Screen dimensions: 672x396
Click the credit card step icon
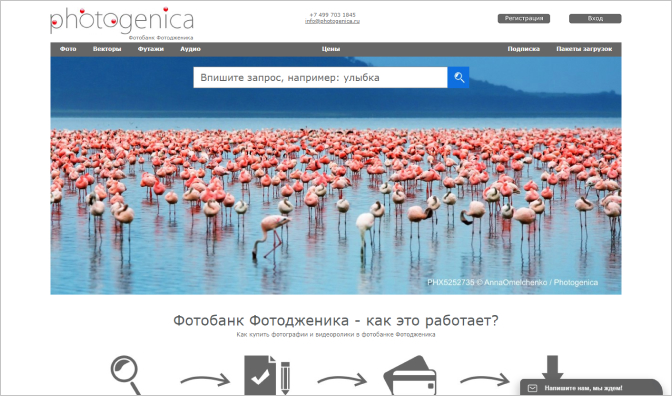[410, 375]
